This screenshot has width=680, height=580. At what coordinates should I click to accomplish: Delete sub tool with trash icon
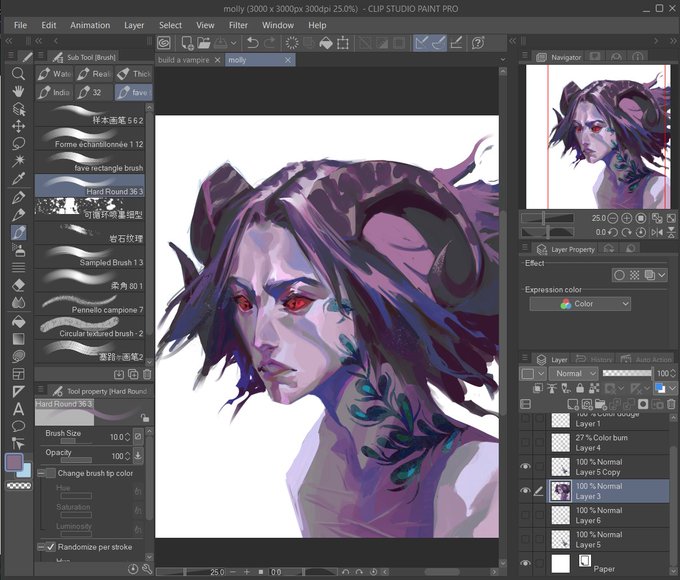coord(147,374)
